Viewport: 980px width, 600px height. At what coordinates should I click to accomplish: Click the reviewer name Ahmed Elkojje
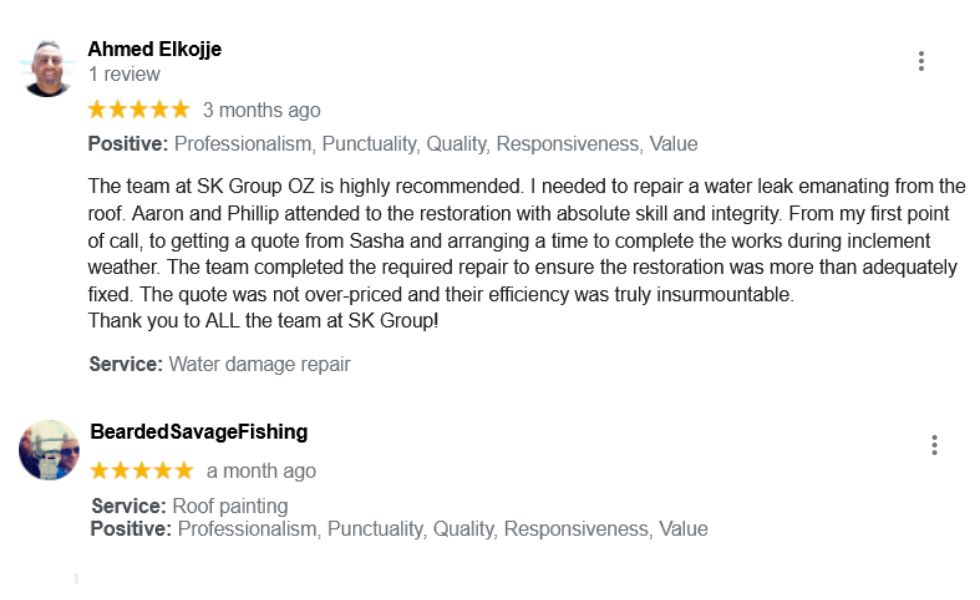[155, 49]
